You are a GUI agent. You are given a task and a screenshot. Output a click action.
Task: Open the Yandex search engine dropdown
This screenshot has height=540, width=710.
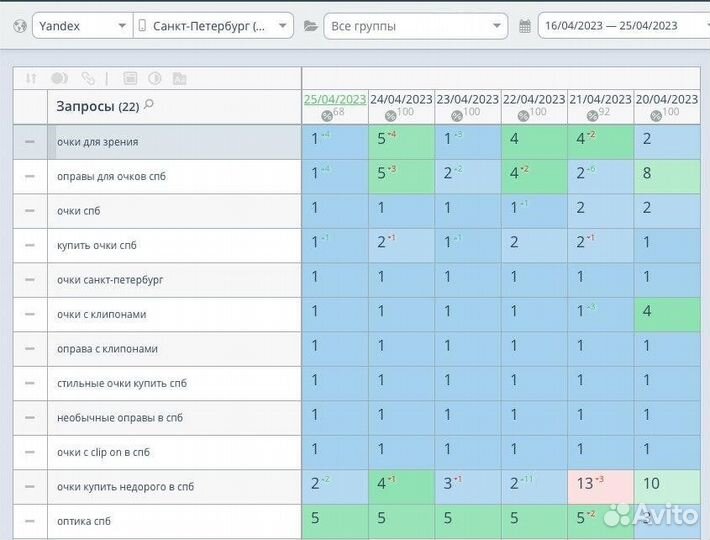point(81,26)
